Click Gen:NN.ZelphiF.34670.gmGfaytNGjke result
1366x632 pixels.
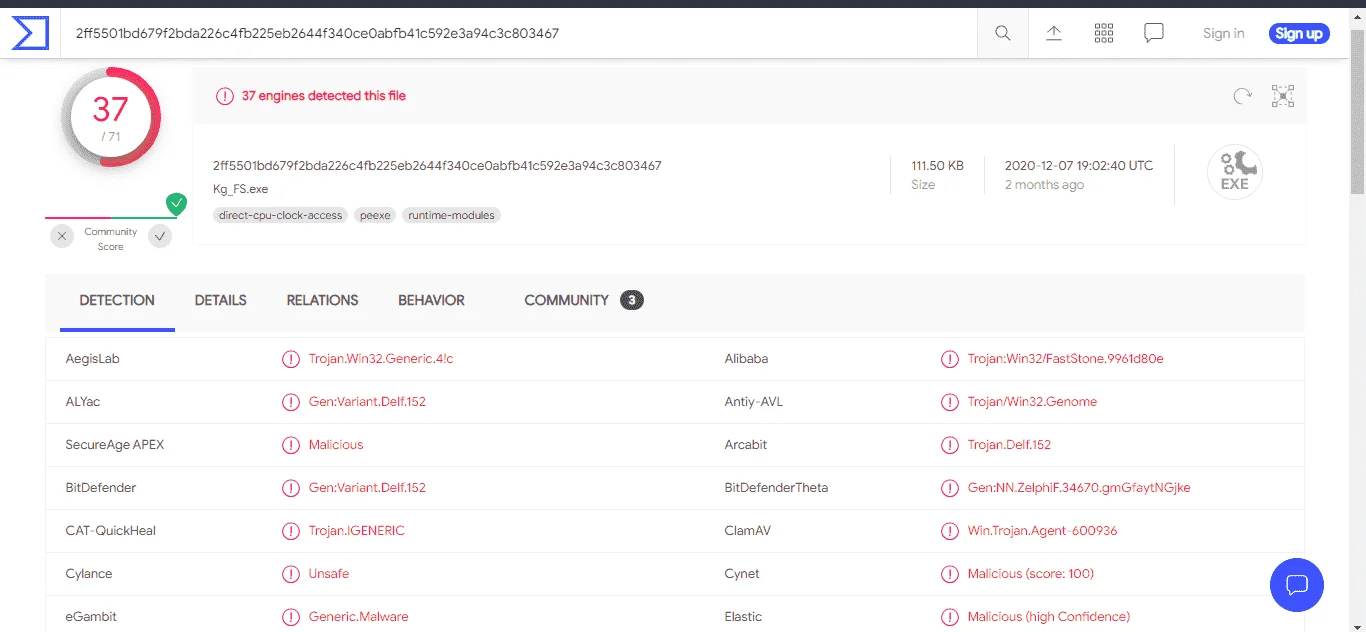(1079, 488)
